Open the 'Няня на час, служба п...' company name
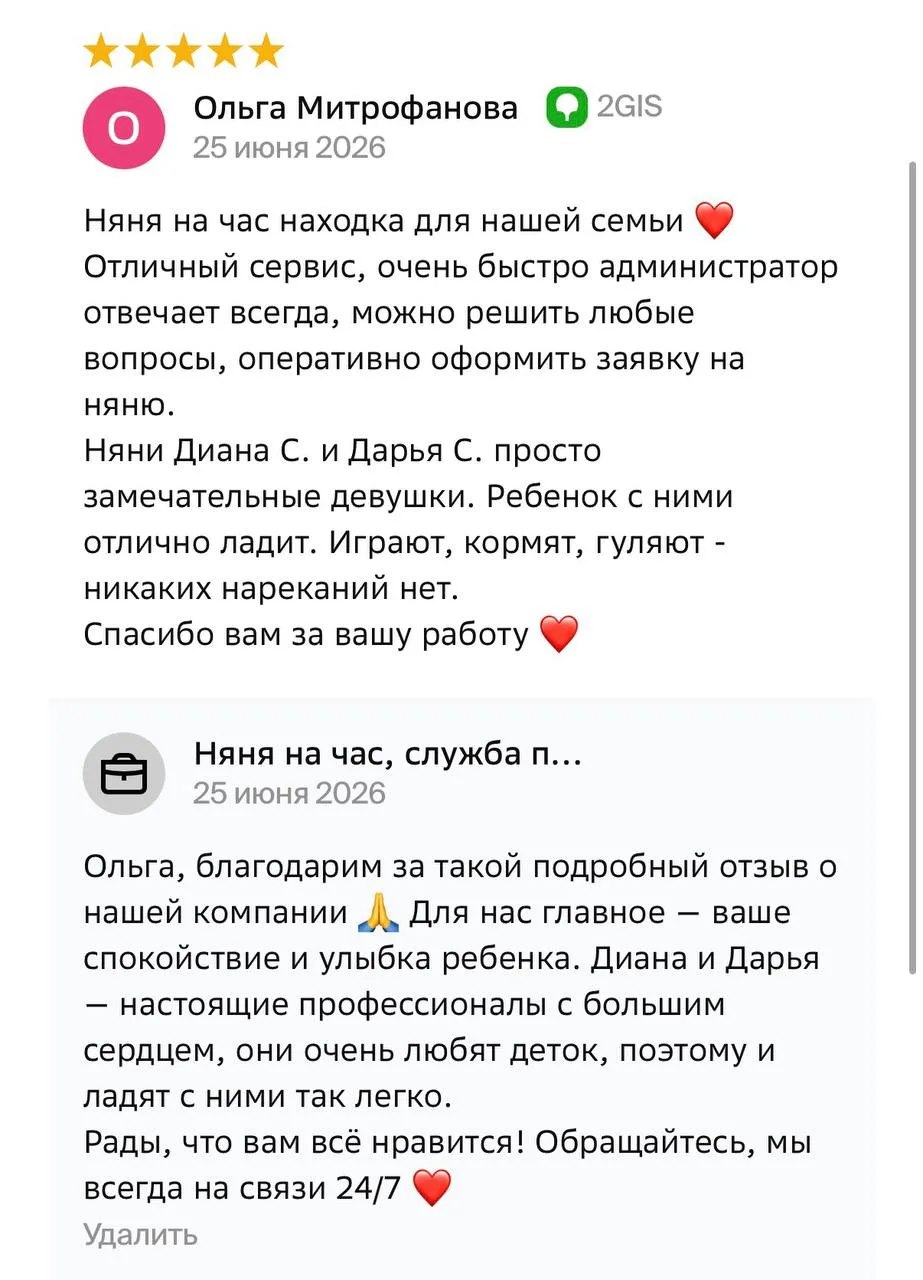The width and height of the screenshot is (923, 1280). click(x=388, y=754)
